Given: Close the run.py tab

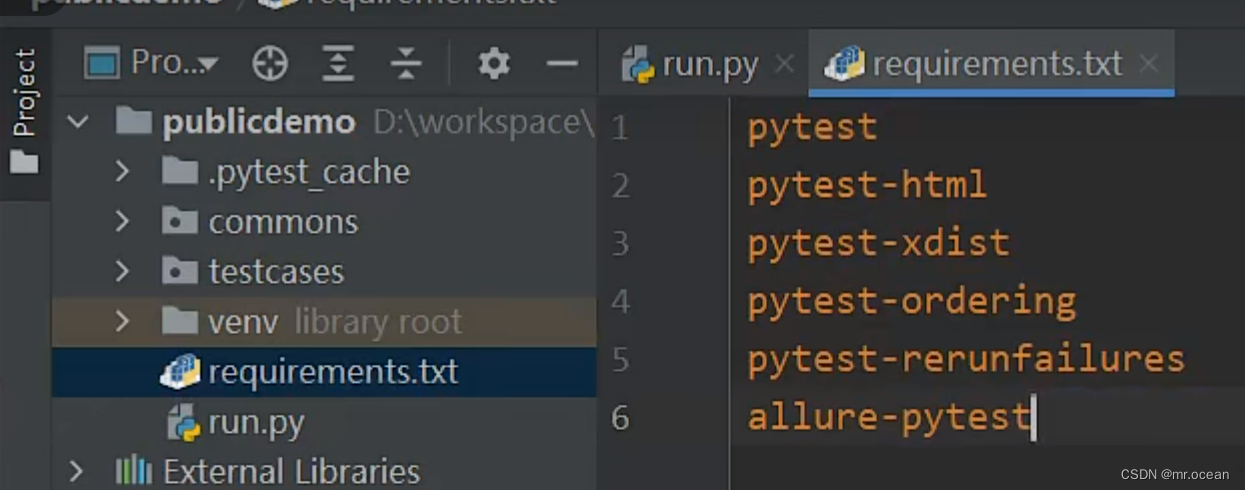Looking at the screenshot, I should (x=785, y=64).
